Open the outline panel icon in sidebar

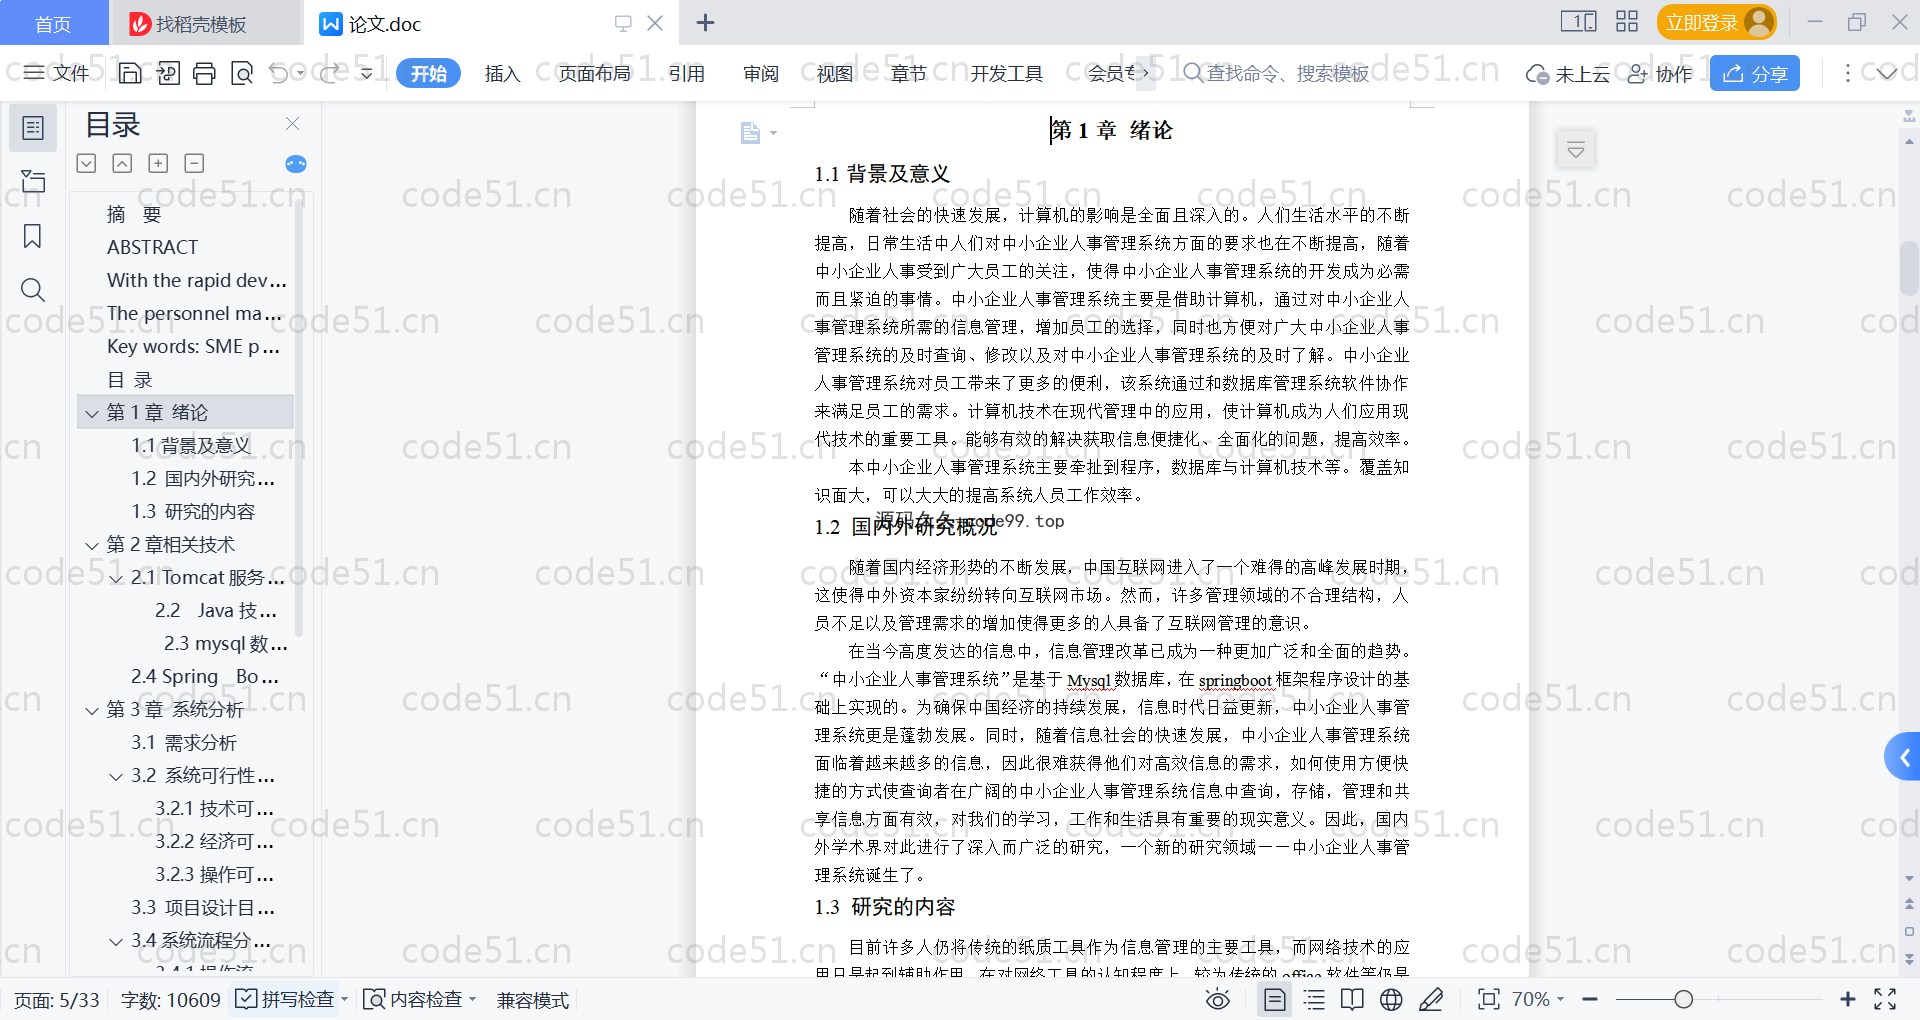33,128
